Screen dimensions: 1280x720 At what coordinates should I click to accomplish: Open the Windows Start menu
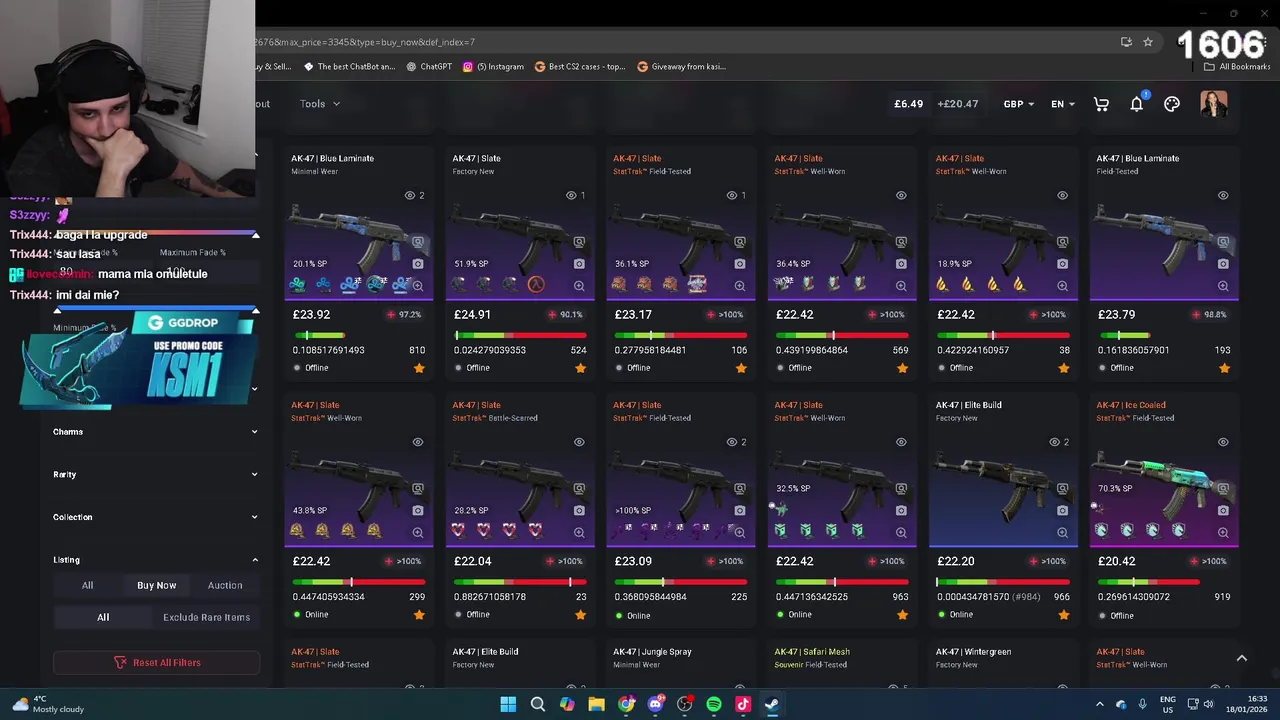pyautogui.click(x=508, y=704)
